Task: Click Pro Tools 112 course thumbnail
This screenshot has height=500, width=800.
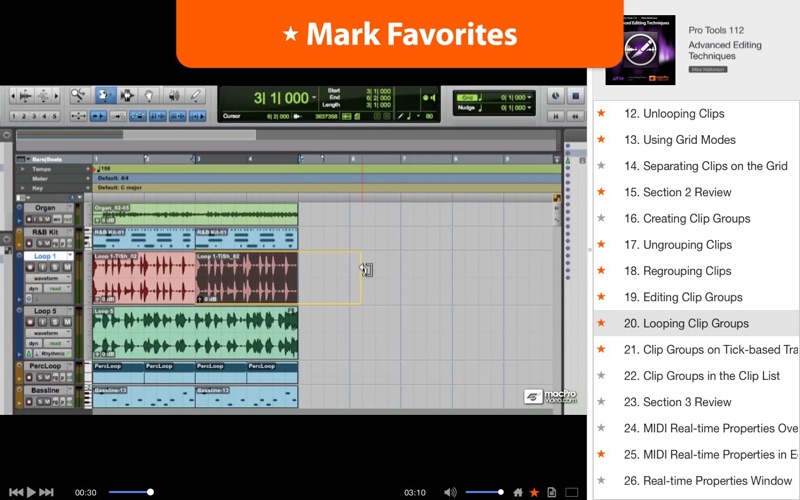Action: coord(640,49)
